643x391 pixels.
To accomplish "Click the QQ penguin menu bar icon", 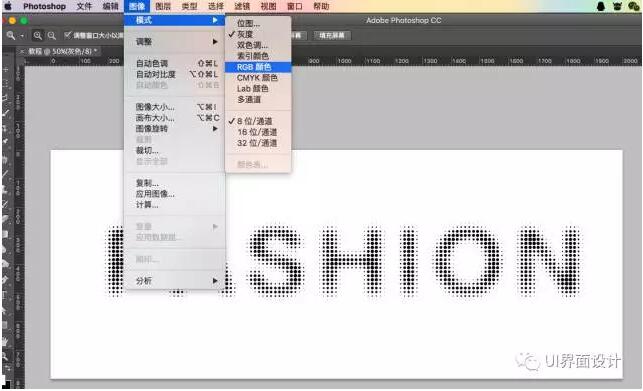I will 601,6.
